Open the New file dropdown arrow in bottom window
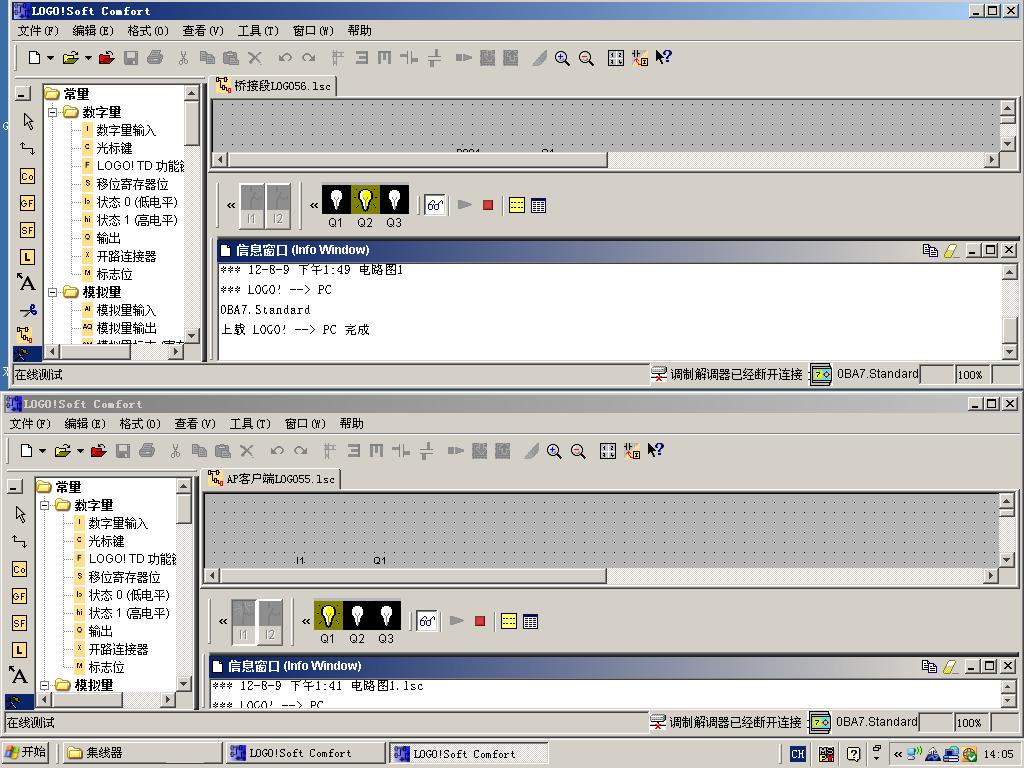This screenshot has width=1024, height=768. 42,451
